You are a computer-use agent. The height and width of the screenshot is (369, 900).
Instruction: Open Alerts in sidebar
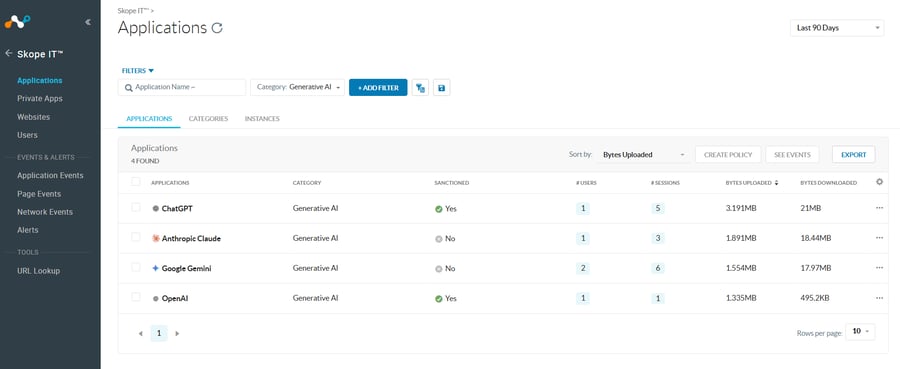point(28,230)
